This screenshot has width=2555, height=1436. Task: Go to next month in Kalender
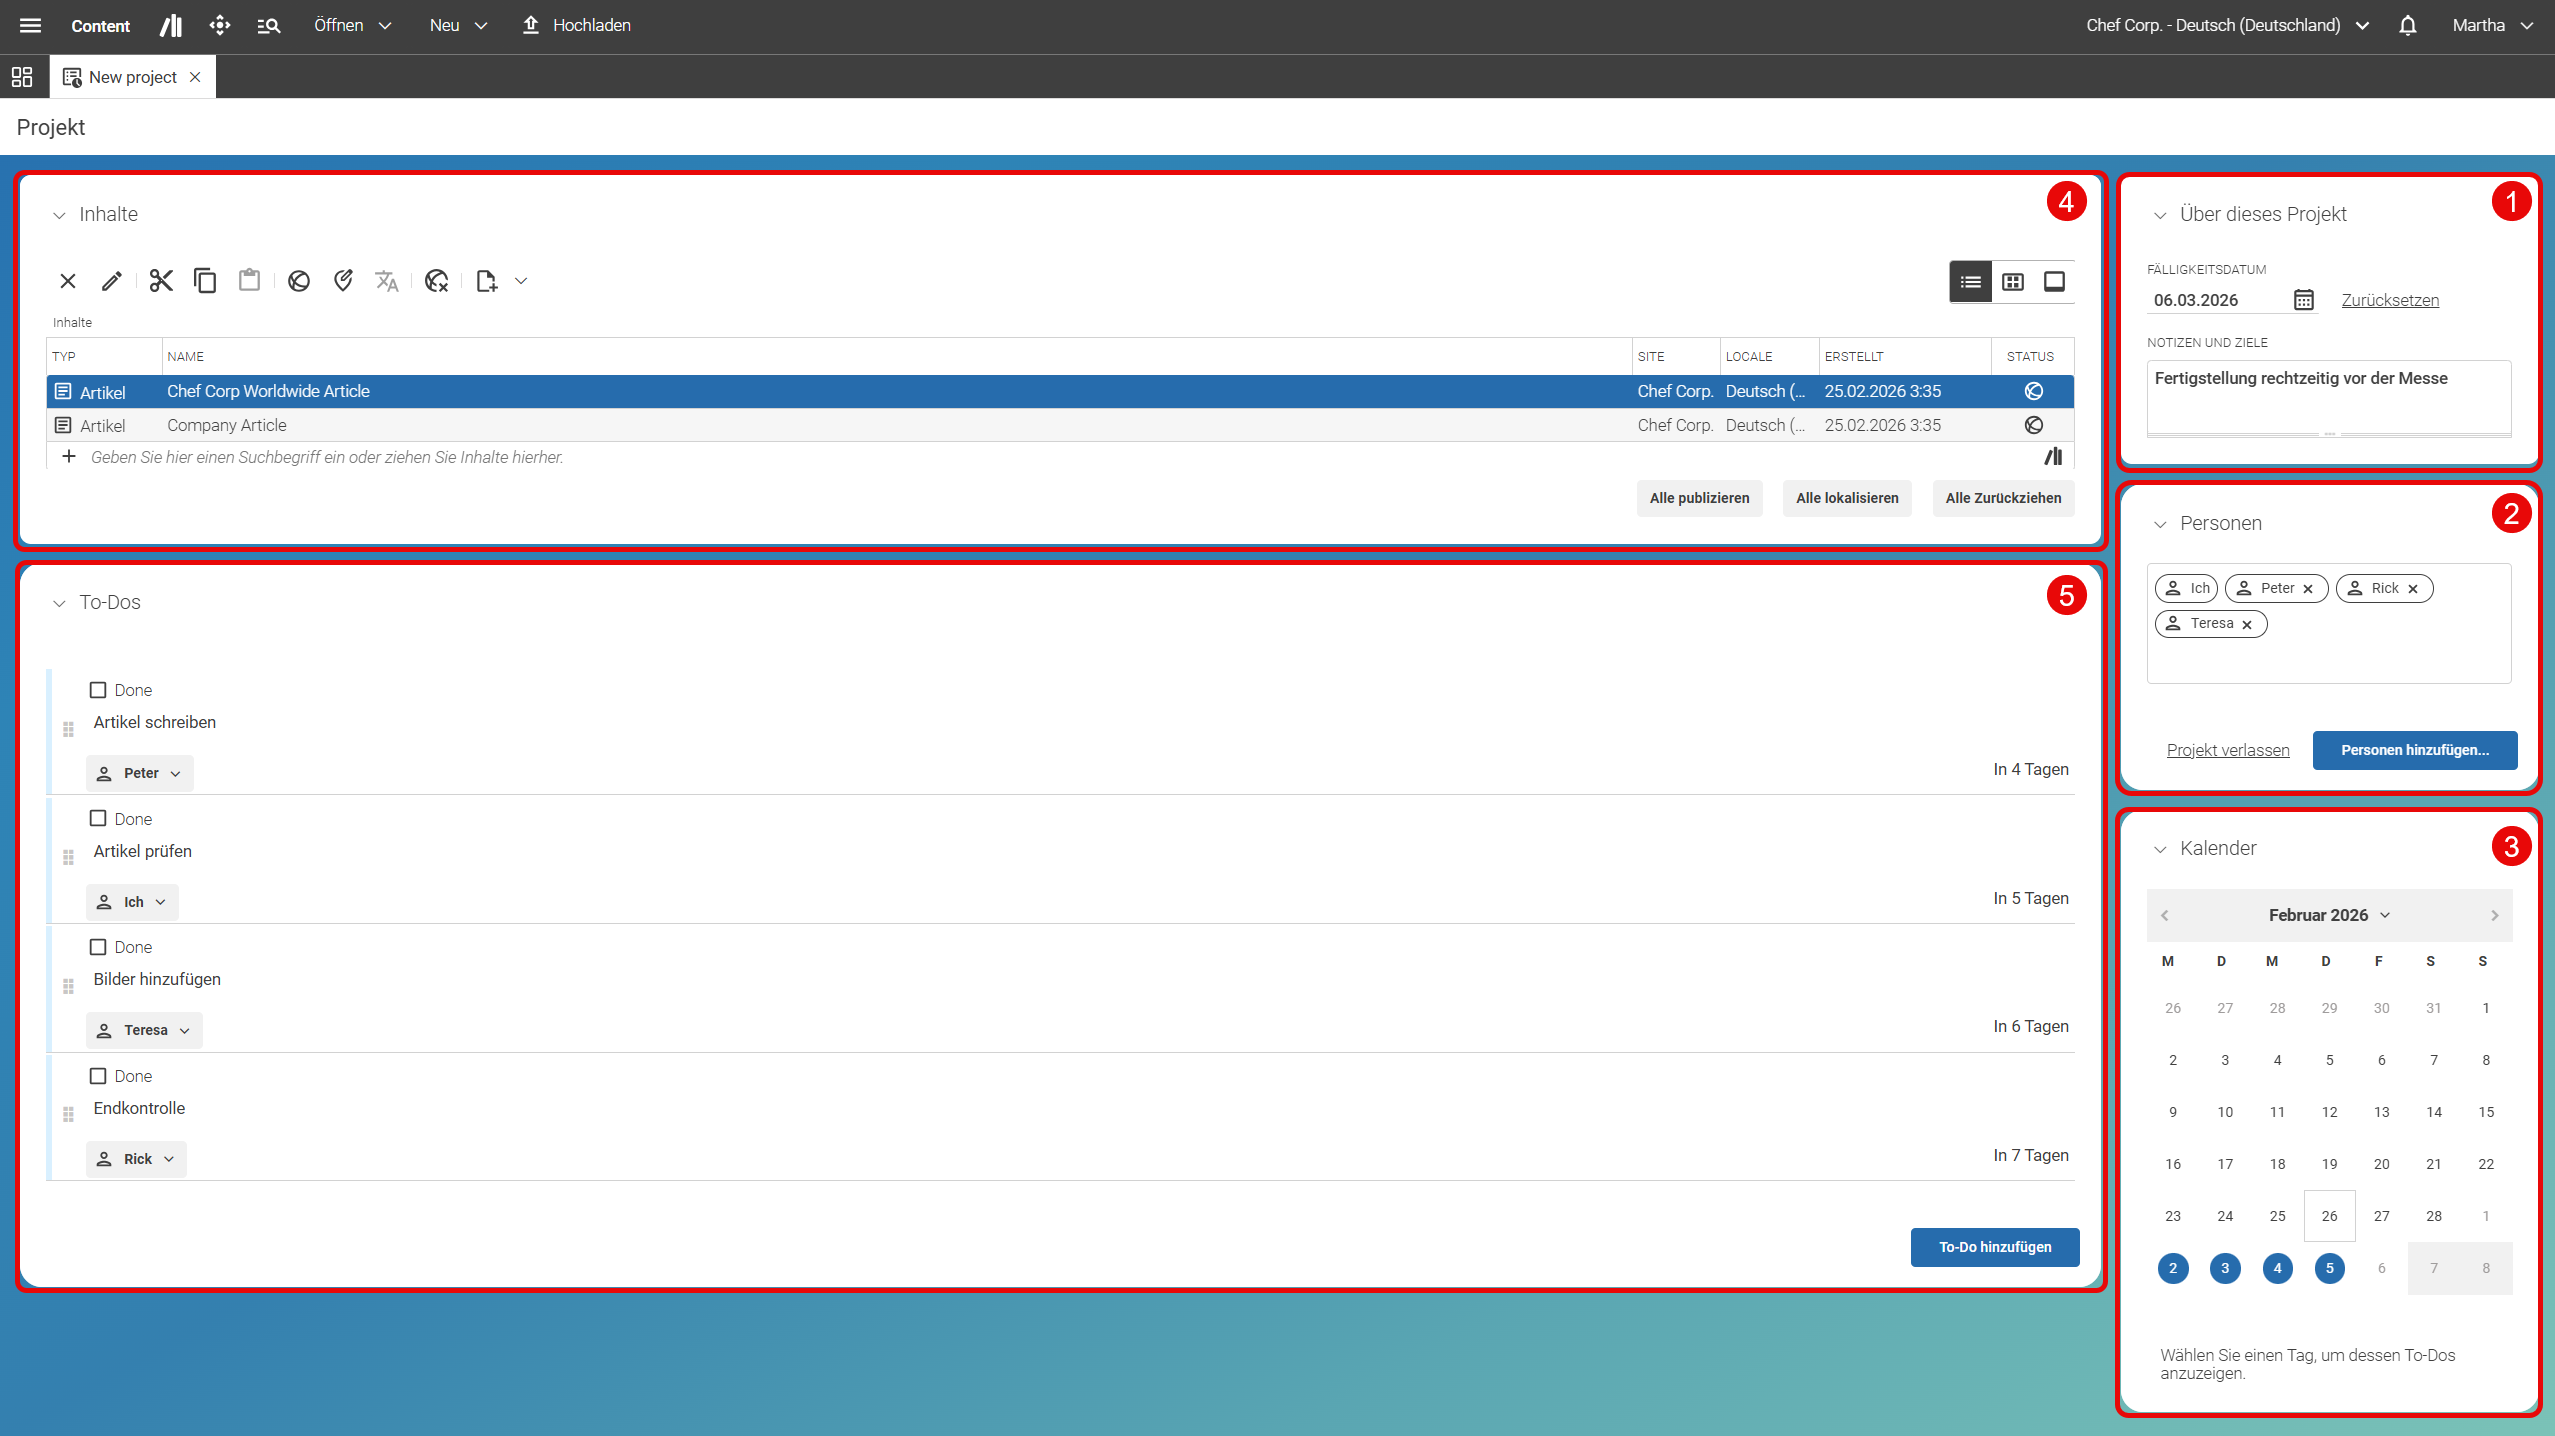point(2494,915)
